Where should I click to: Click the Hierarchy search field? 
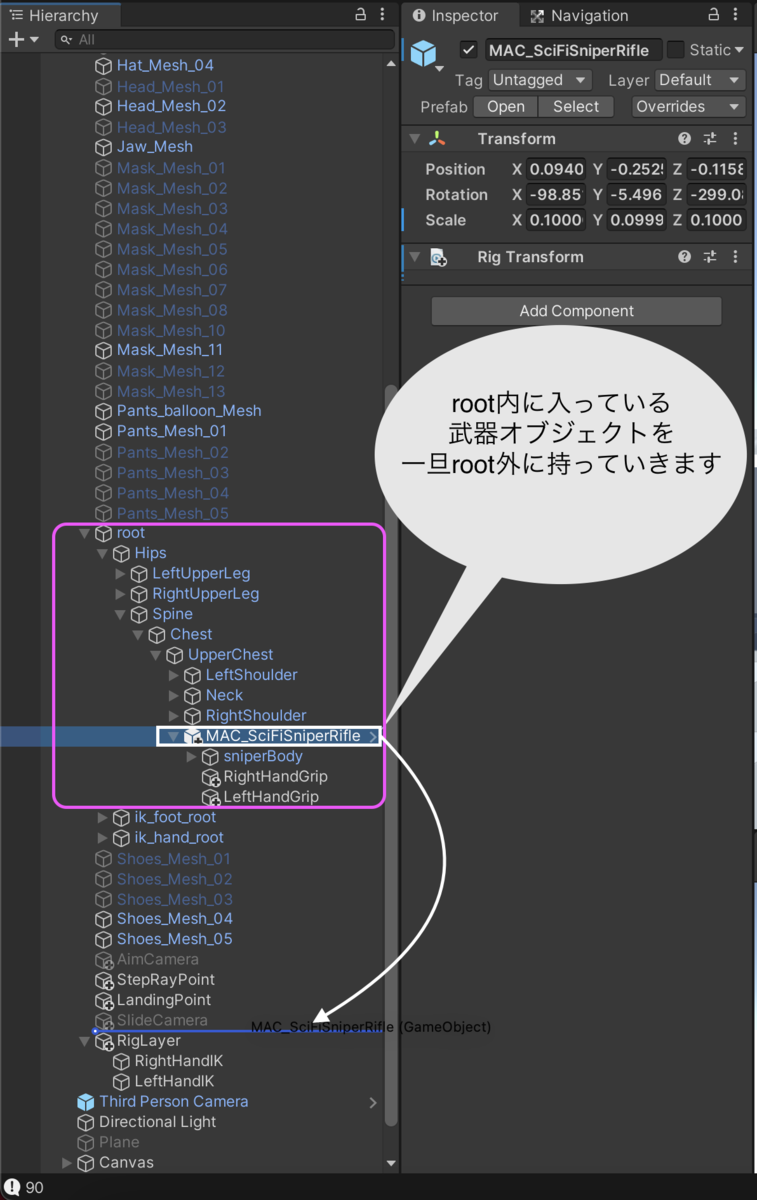(225, 39)
